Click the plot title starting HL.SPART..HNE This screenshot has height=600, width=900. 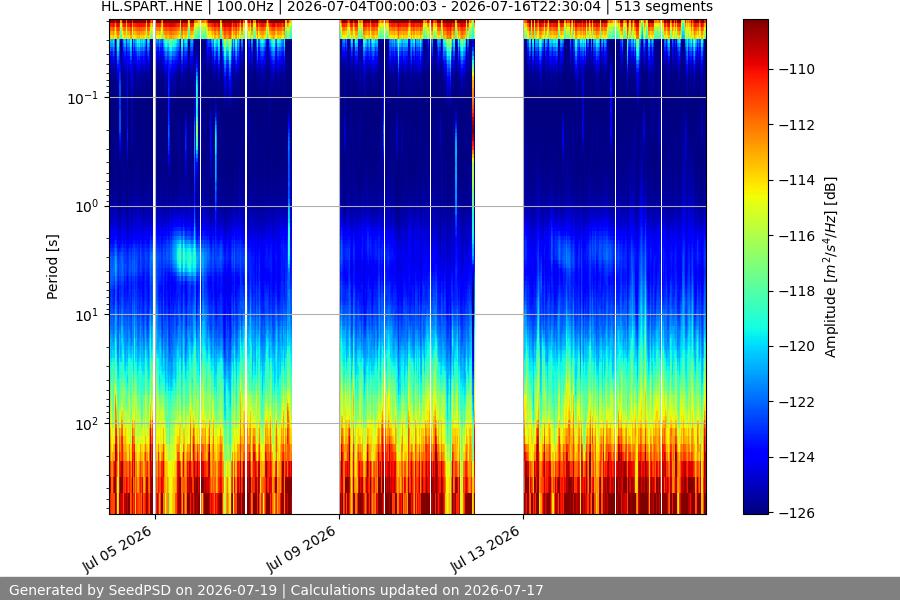[x=407, y=7]
